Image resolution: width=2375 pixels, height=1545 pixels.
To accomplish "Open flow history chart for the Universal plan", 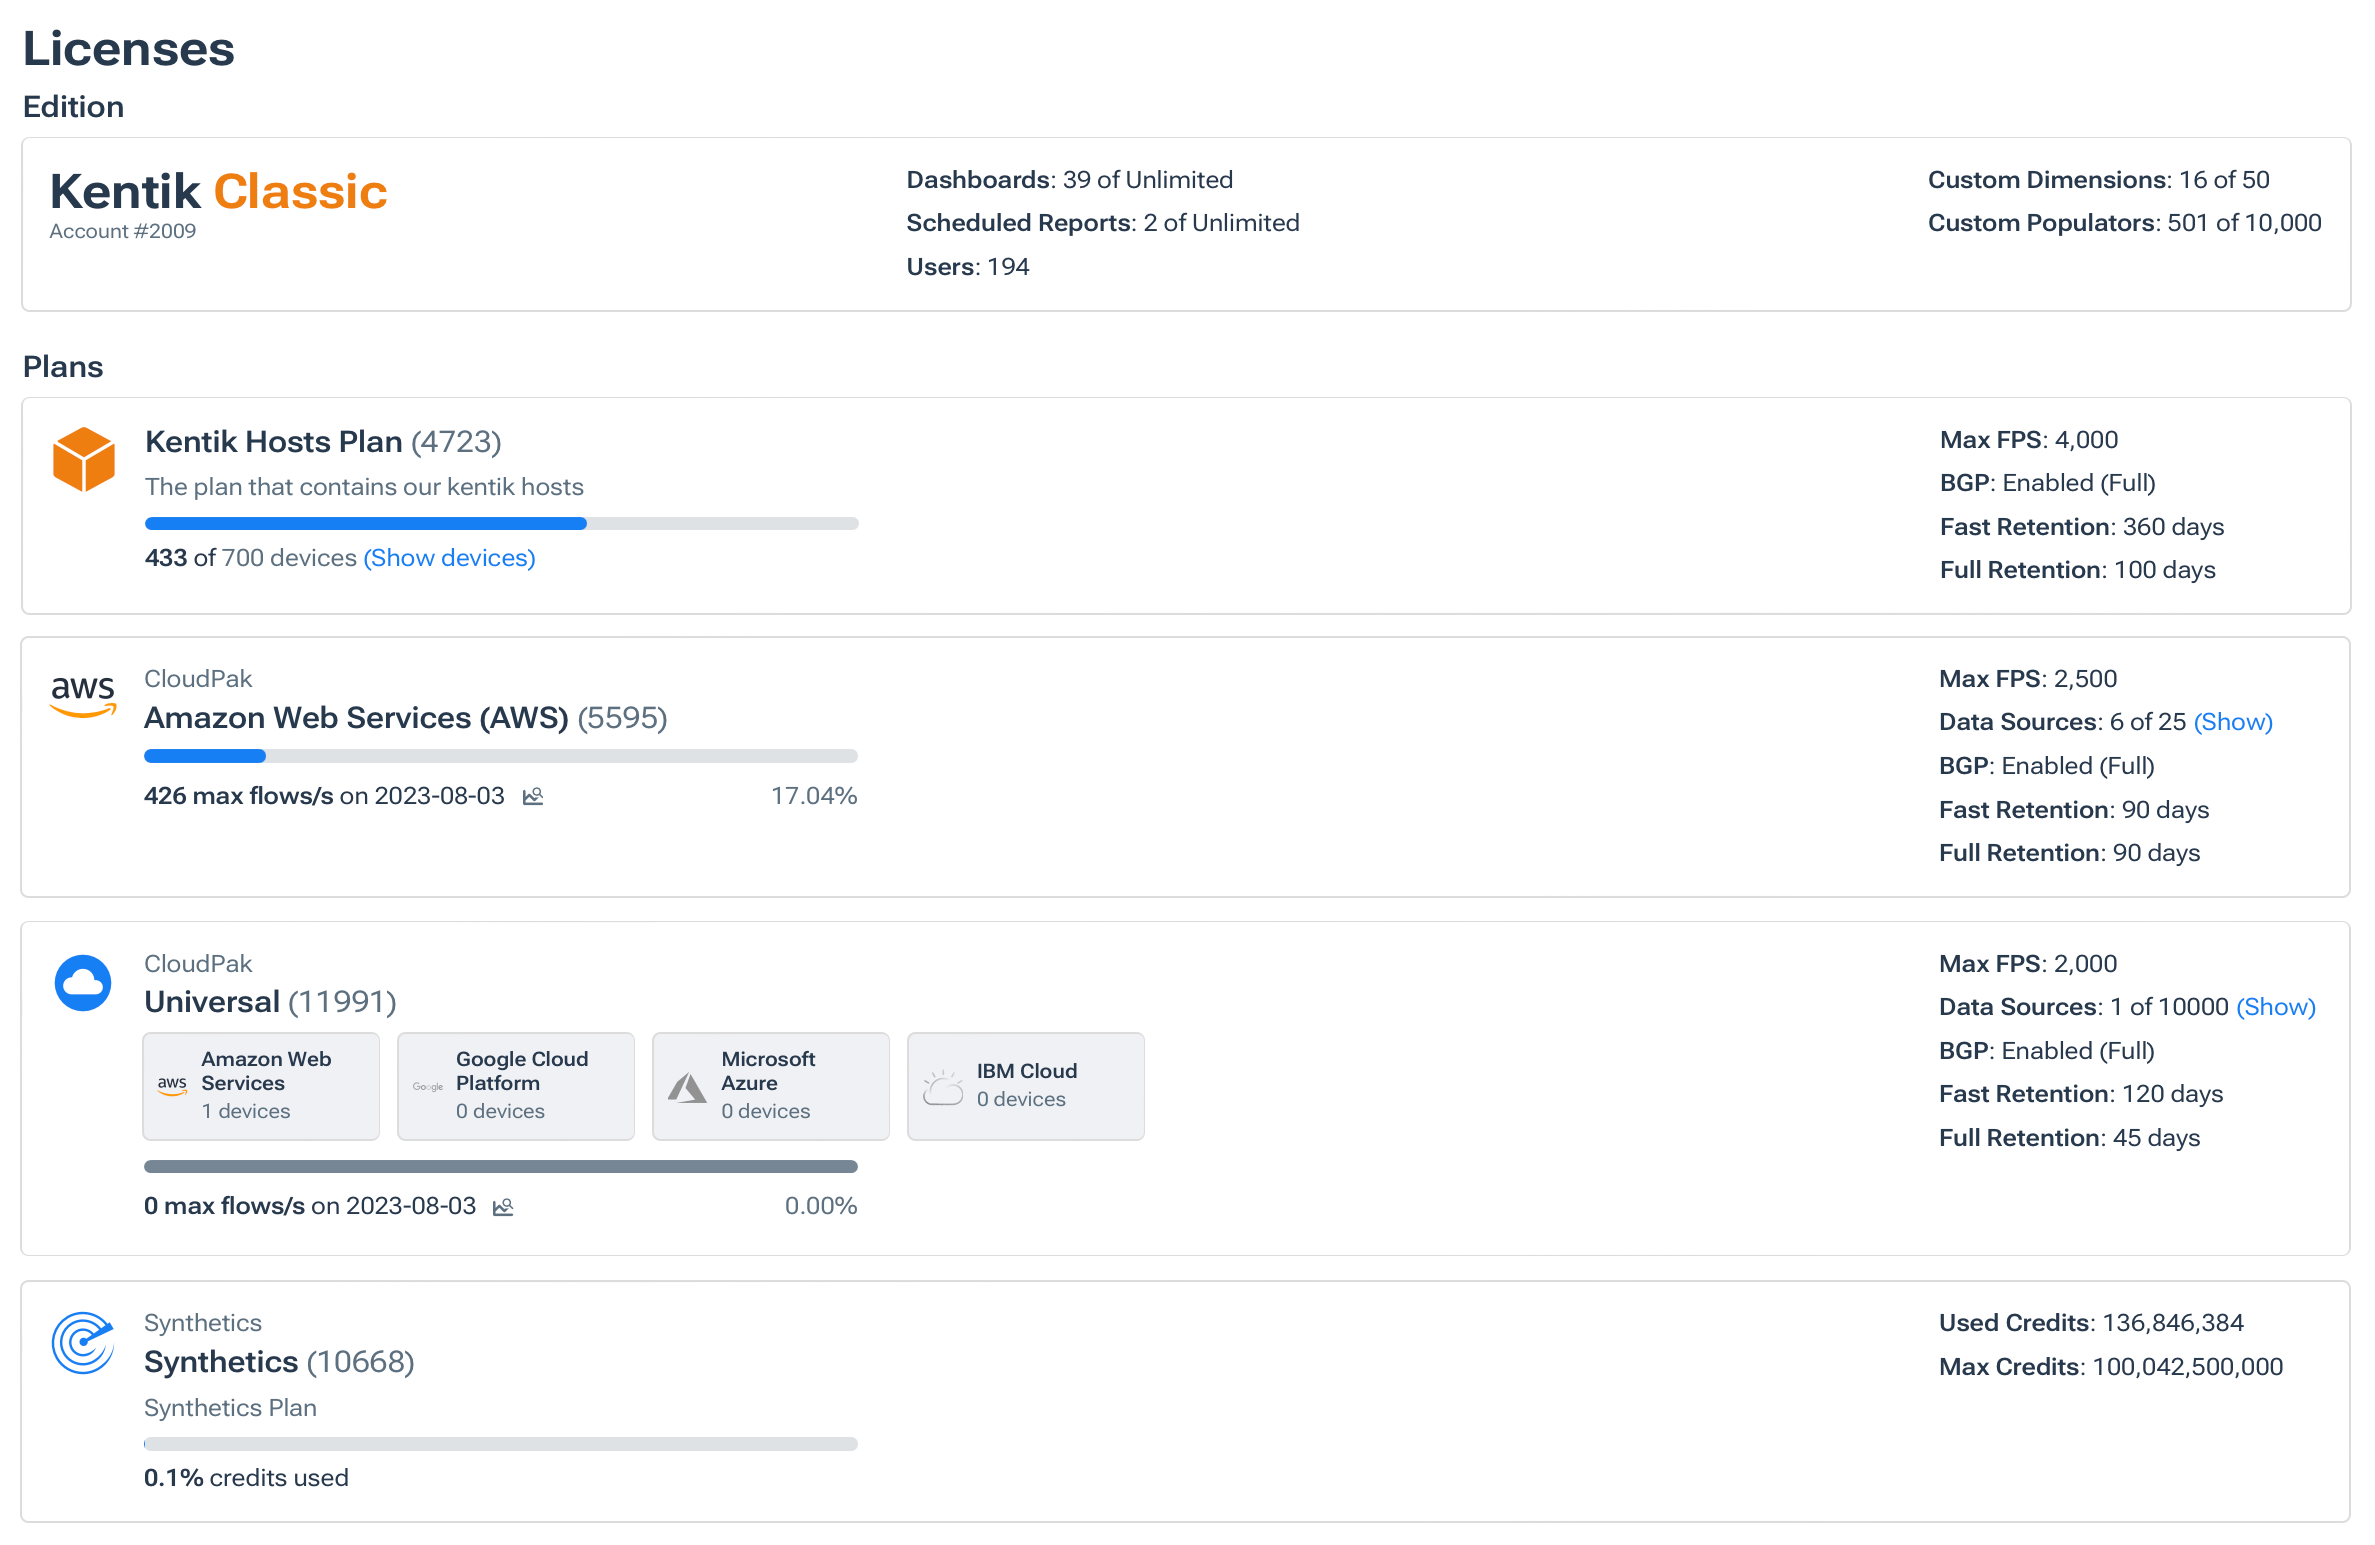I will [x=504, y=1206].
